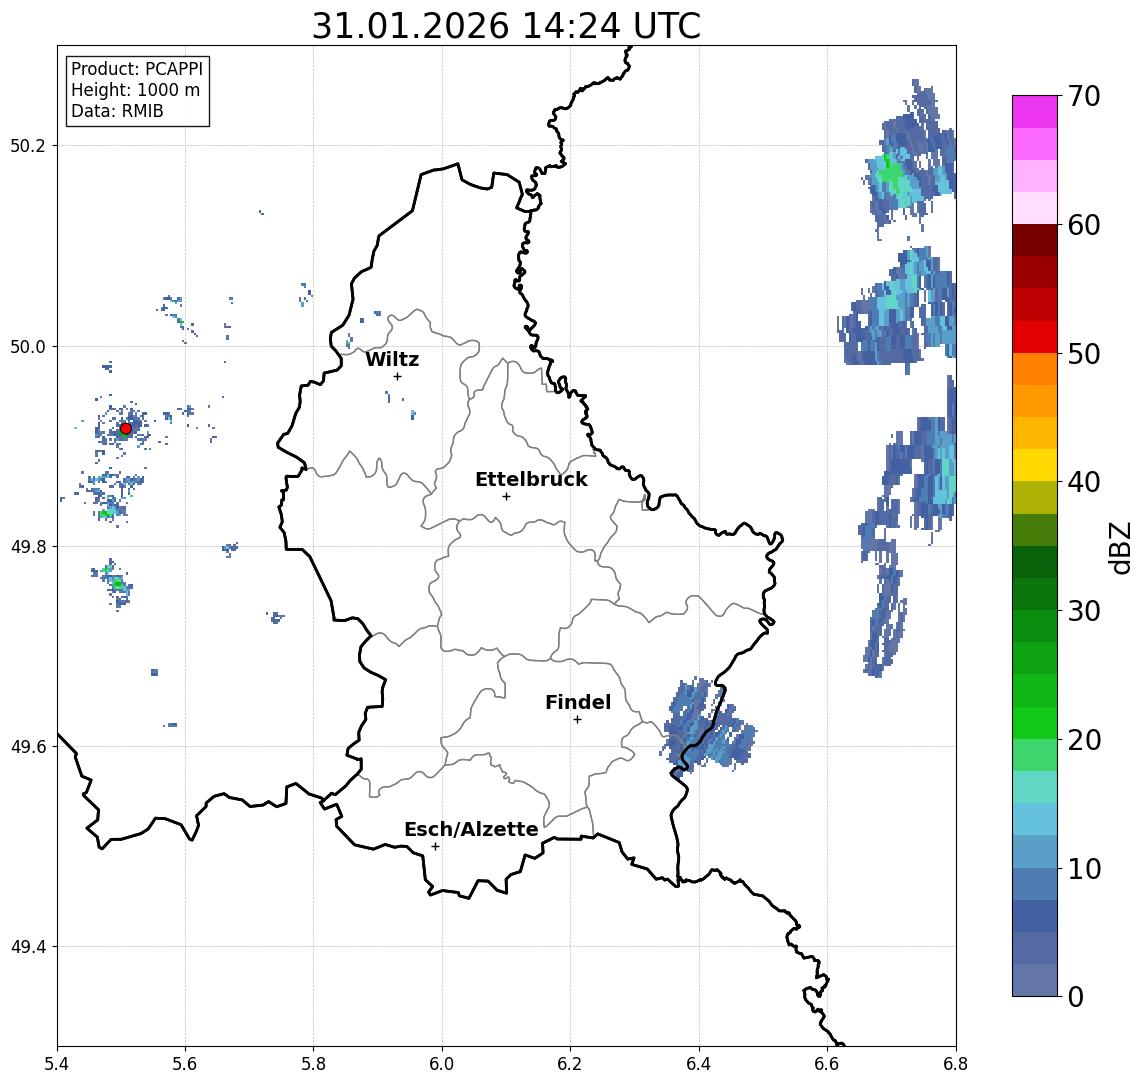Click the longitude label 5.4
The width and height of the screenshot is (1145, 1084).
tap(57, 1064)
